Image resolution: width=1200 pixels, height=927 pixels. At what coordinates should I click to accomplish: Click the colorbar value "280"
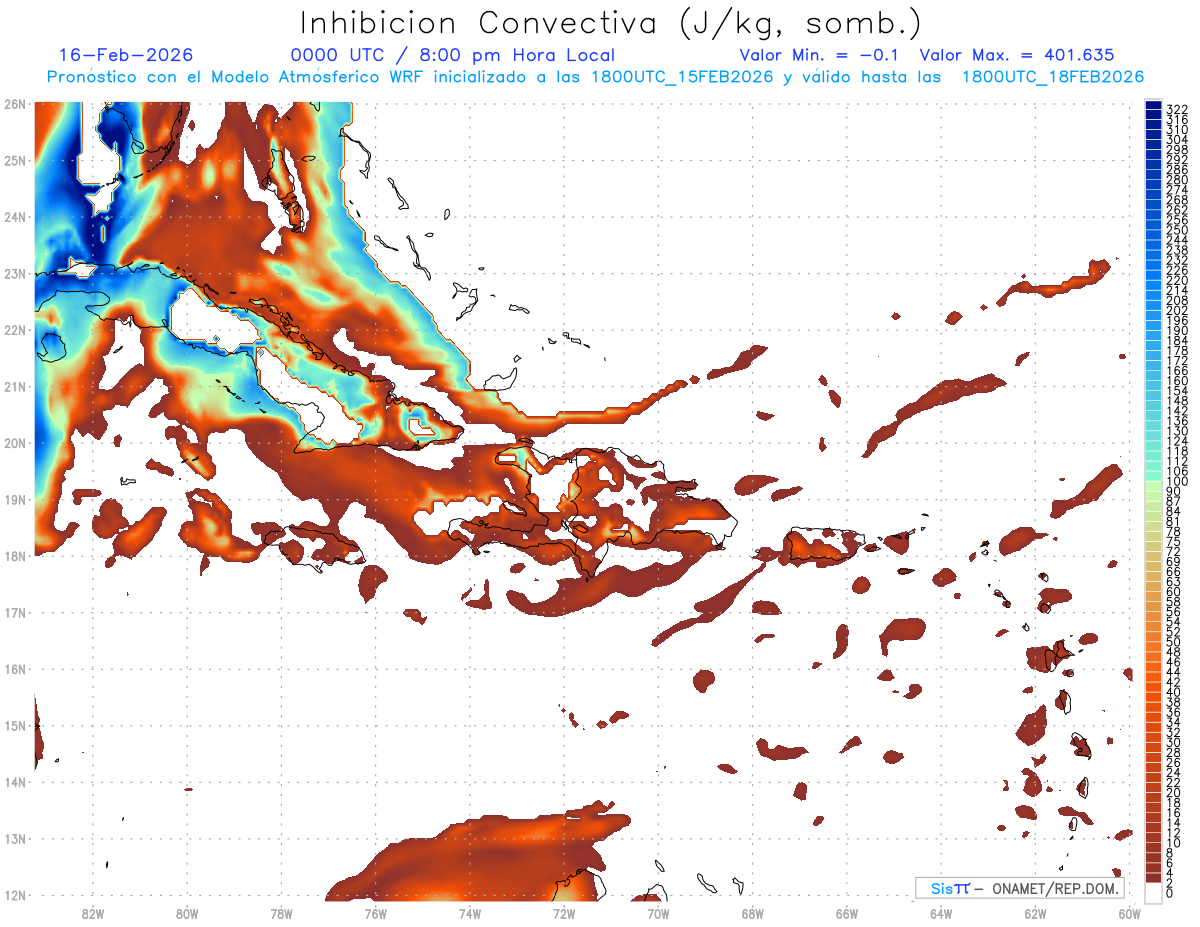[x=1177, y=180]
